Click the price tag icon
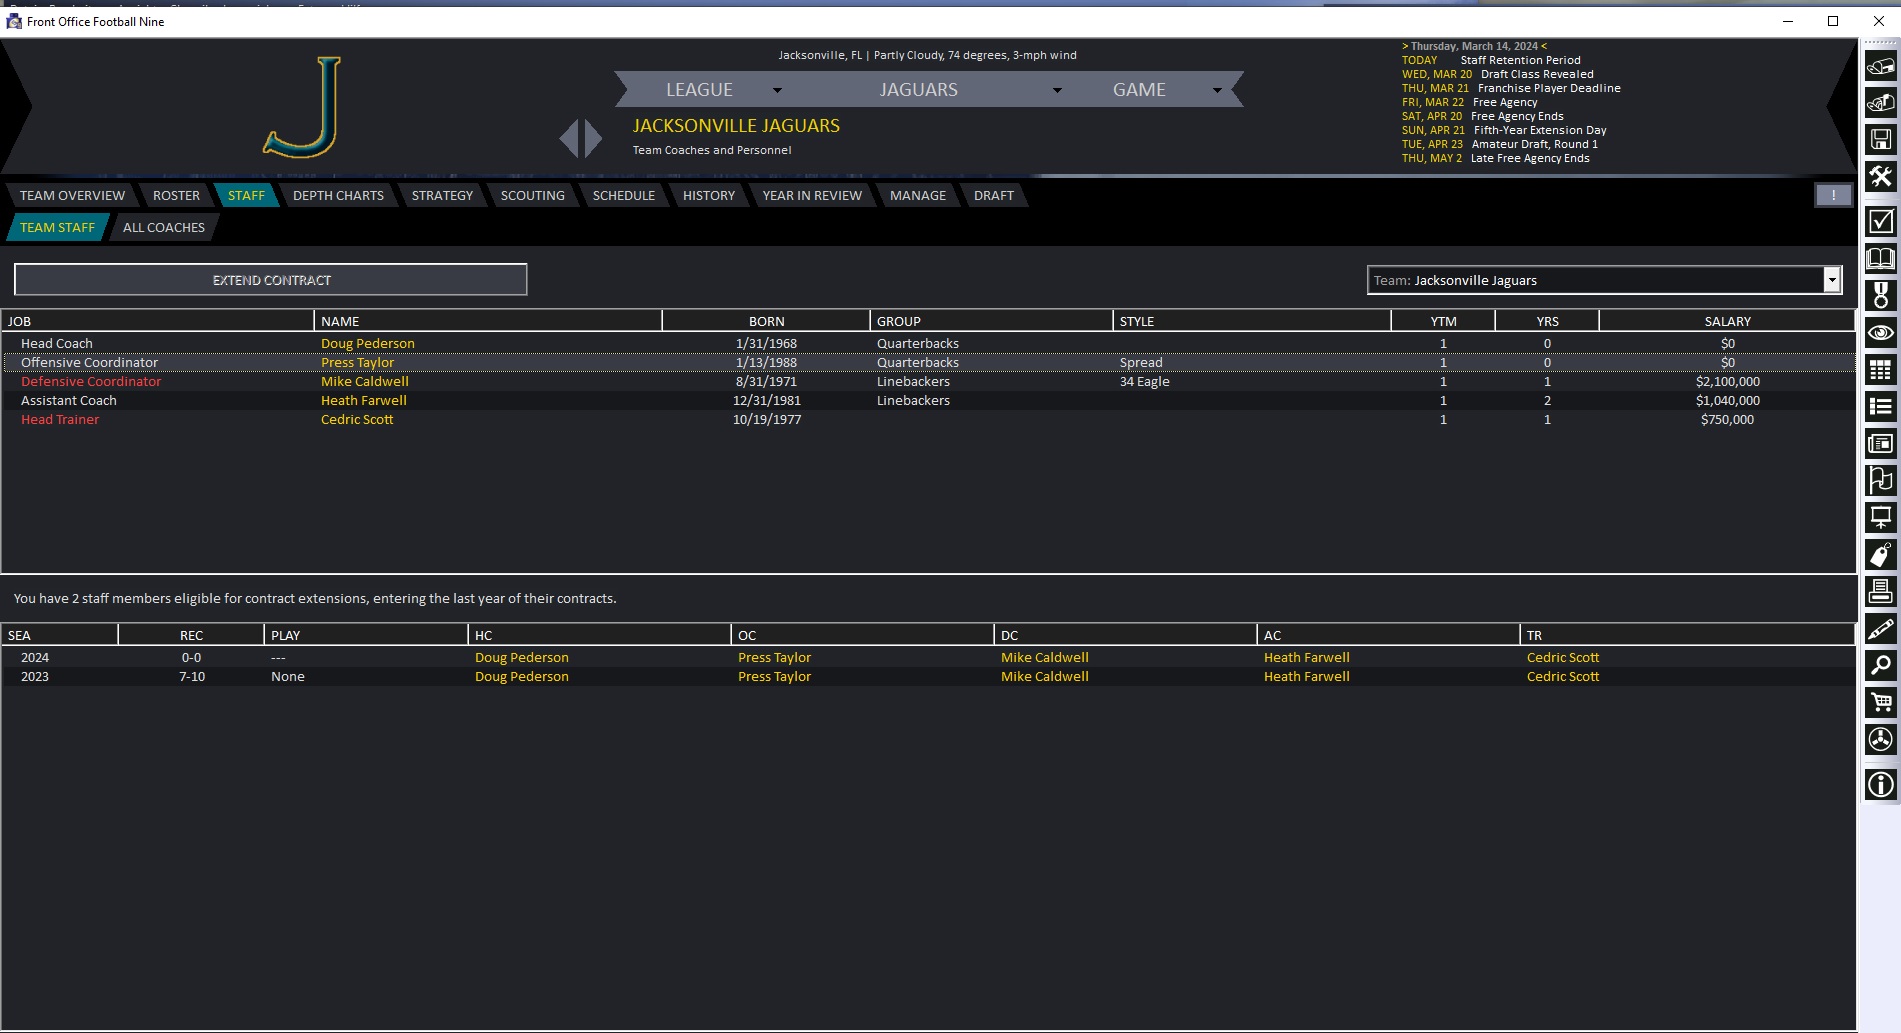1901x1033 pixels. tap(1880, 554)
